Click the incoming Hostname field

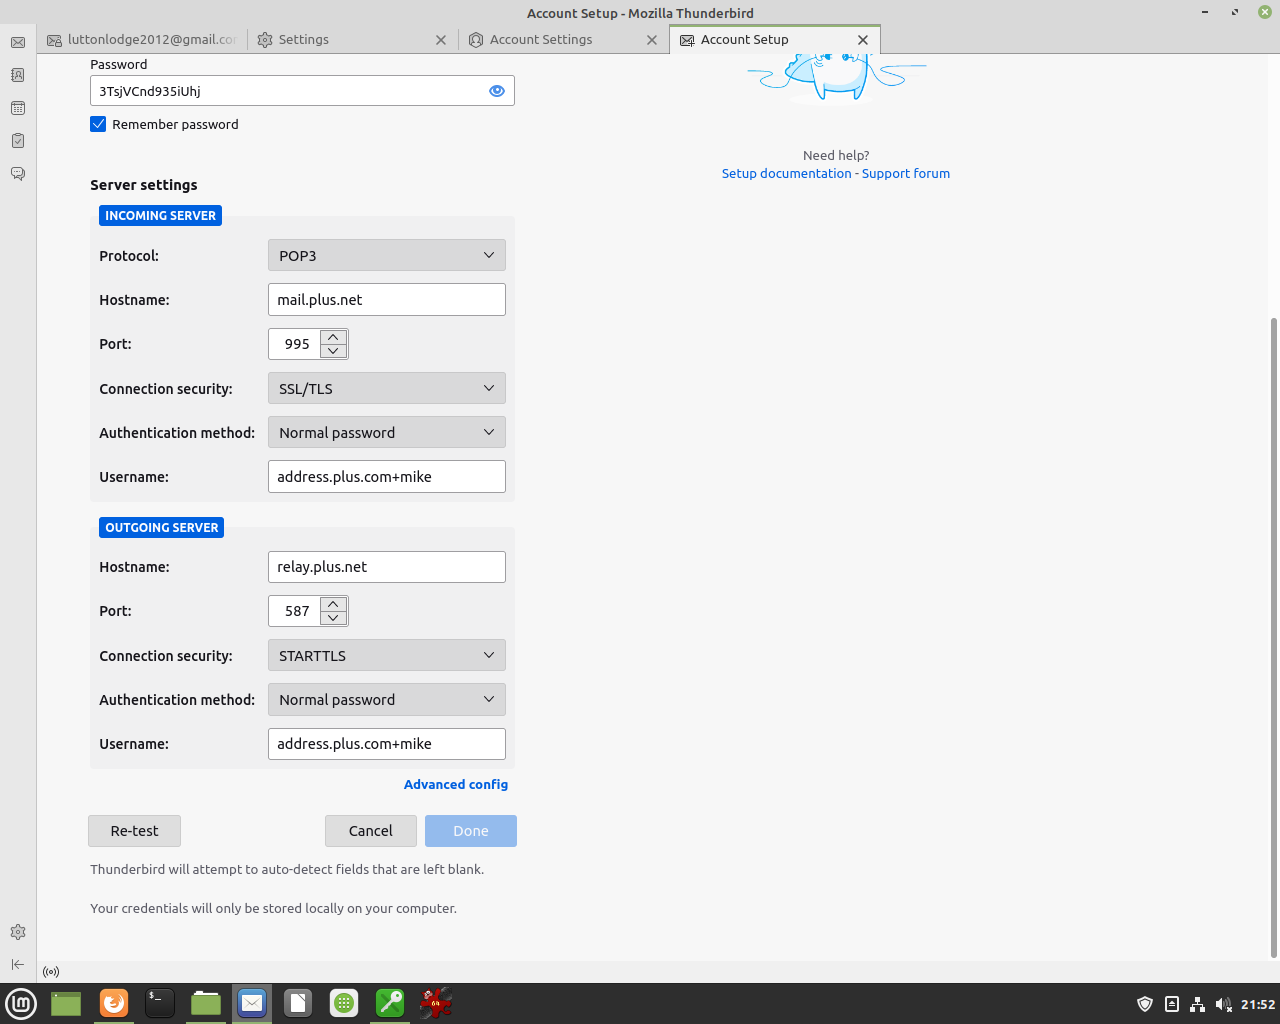pos(386,300)
